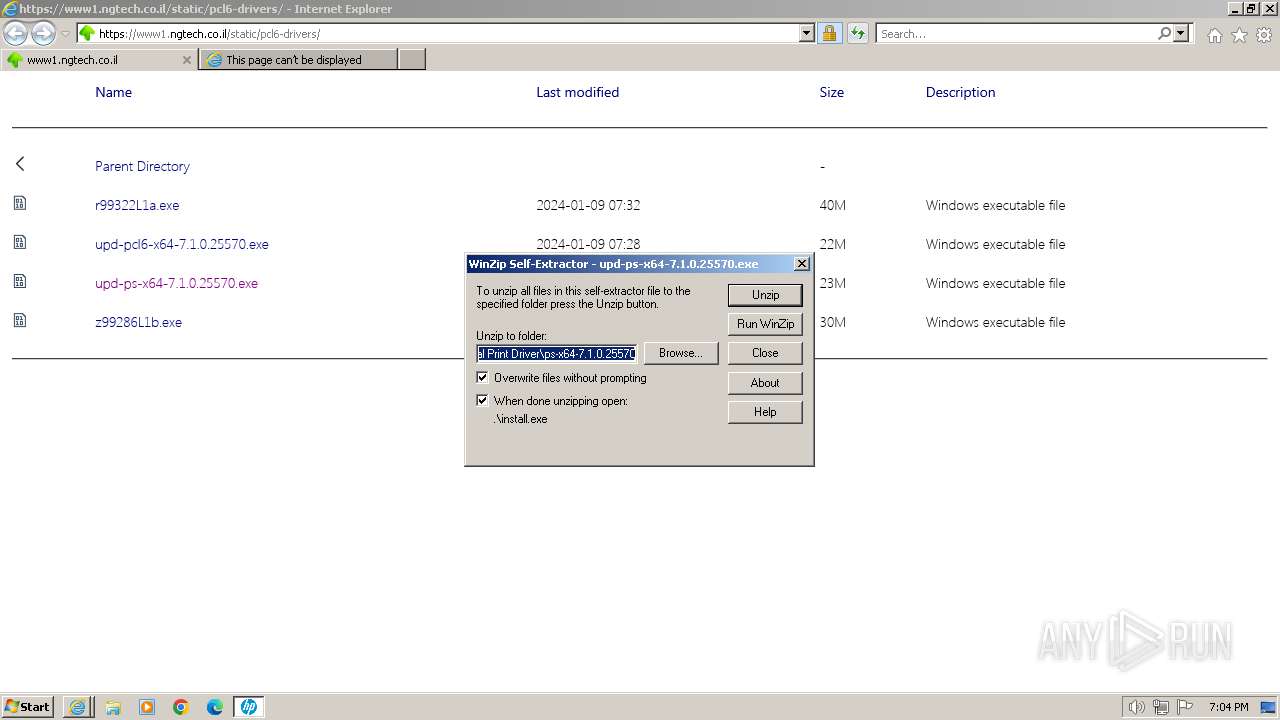Open the HP installer taskbar icon
This screenshot has width=1280, height=720.
[249, 707]
